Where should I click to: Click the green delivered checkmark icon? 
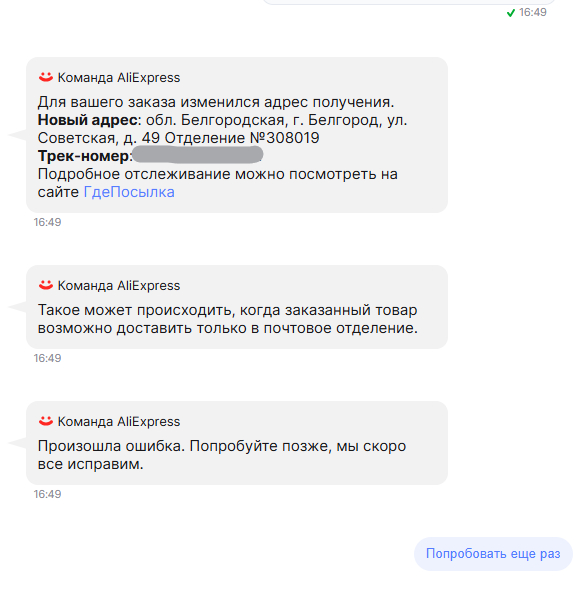pyautogui.click(x=511, y=13)
